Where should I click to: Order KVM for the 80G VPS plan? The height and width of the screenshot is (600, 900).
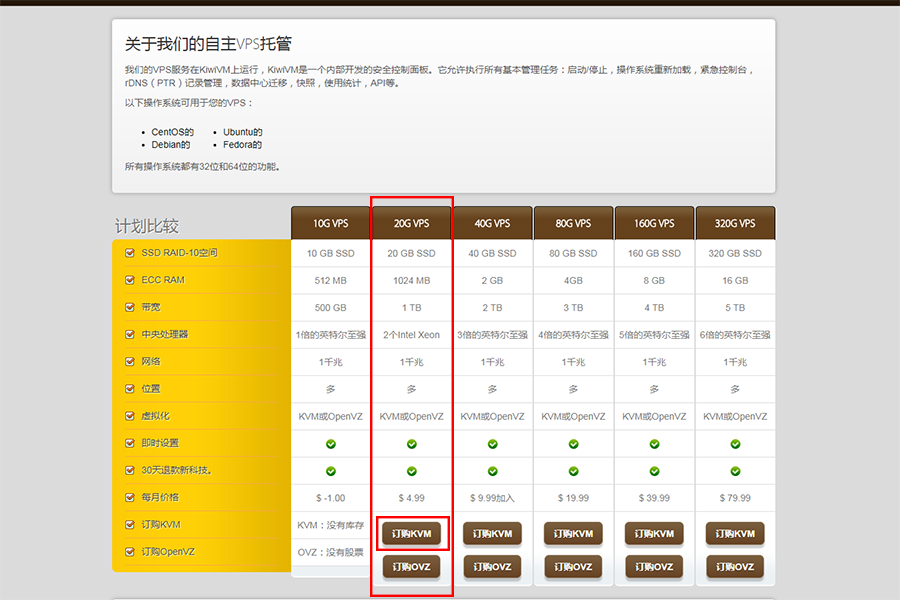[x=573, y=533]
